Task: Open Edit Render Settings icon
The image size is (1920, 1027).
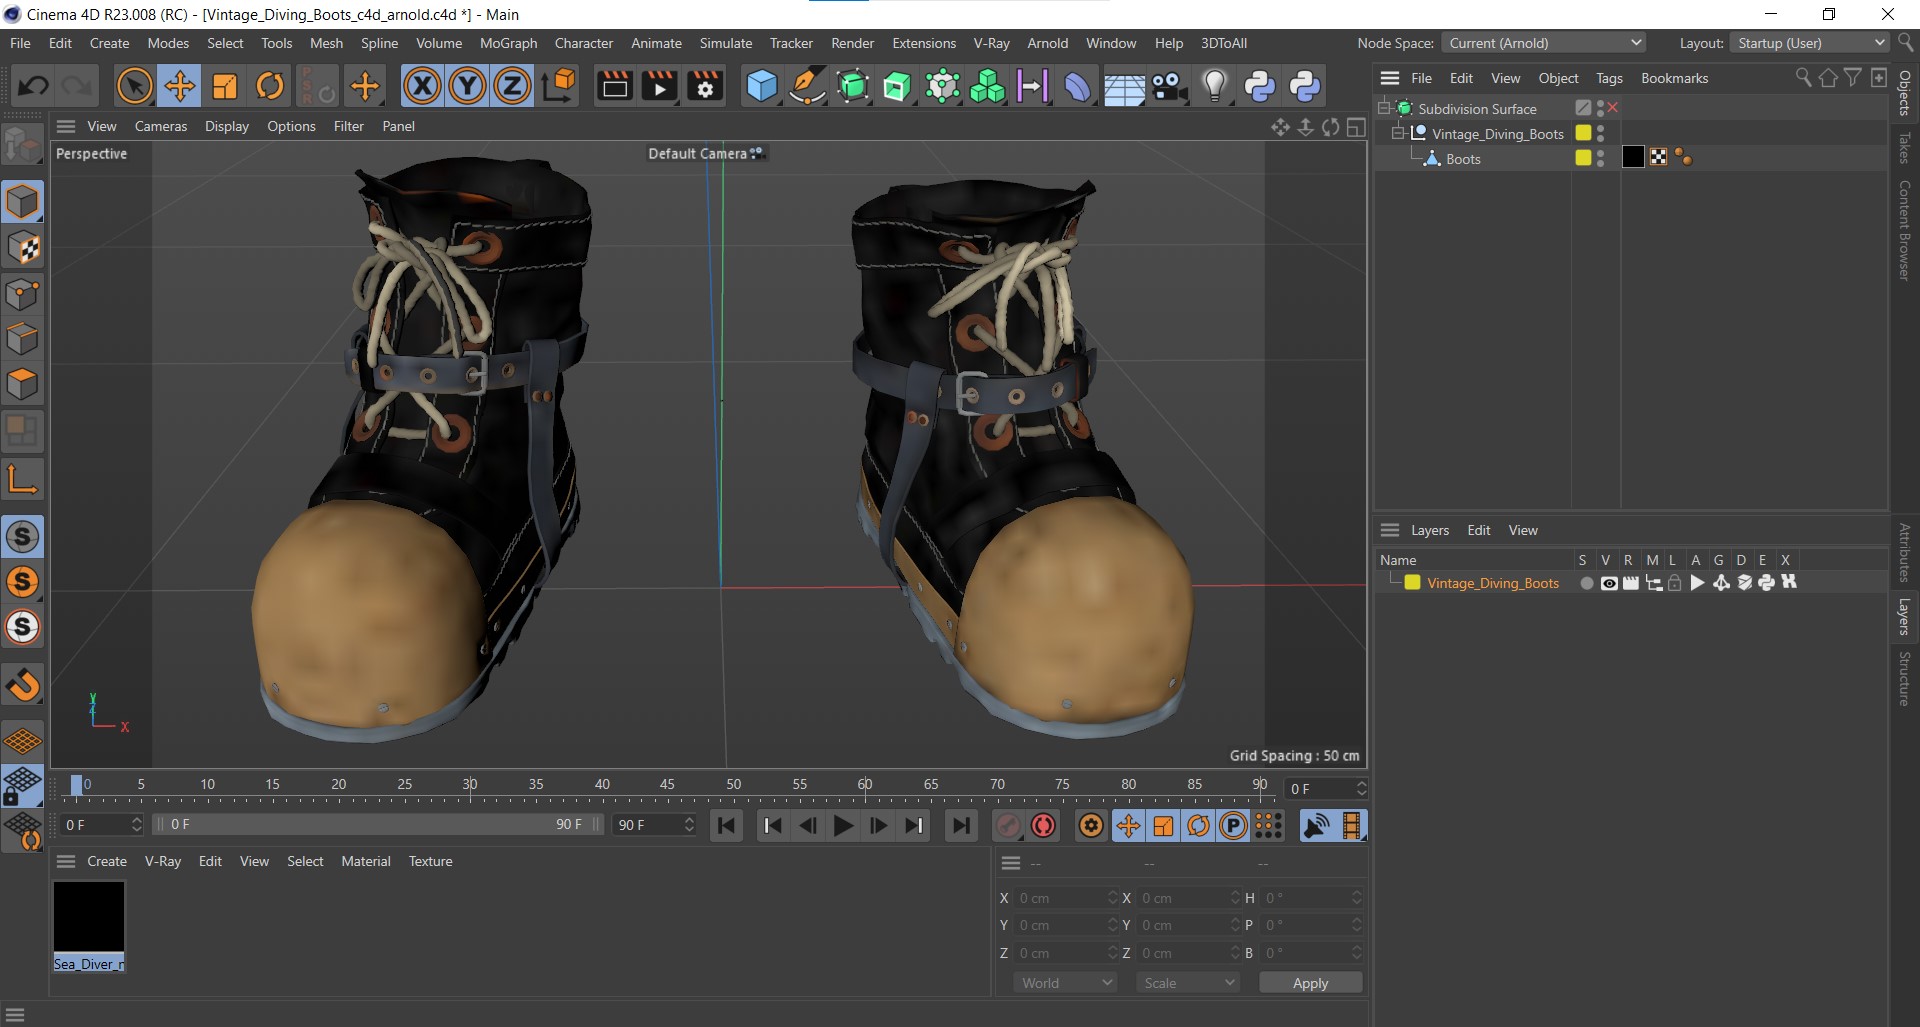Action: (x=705, y=86)
